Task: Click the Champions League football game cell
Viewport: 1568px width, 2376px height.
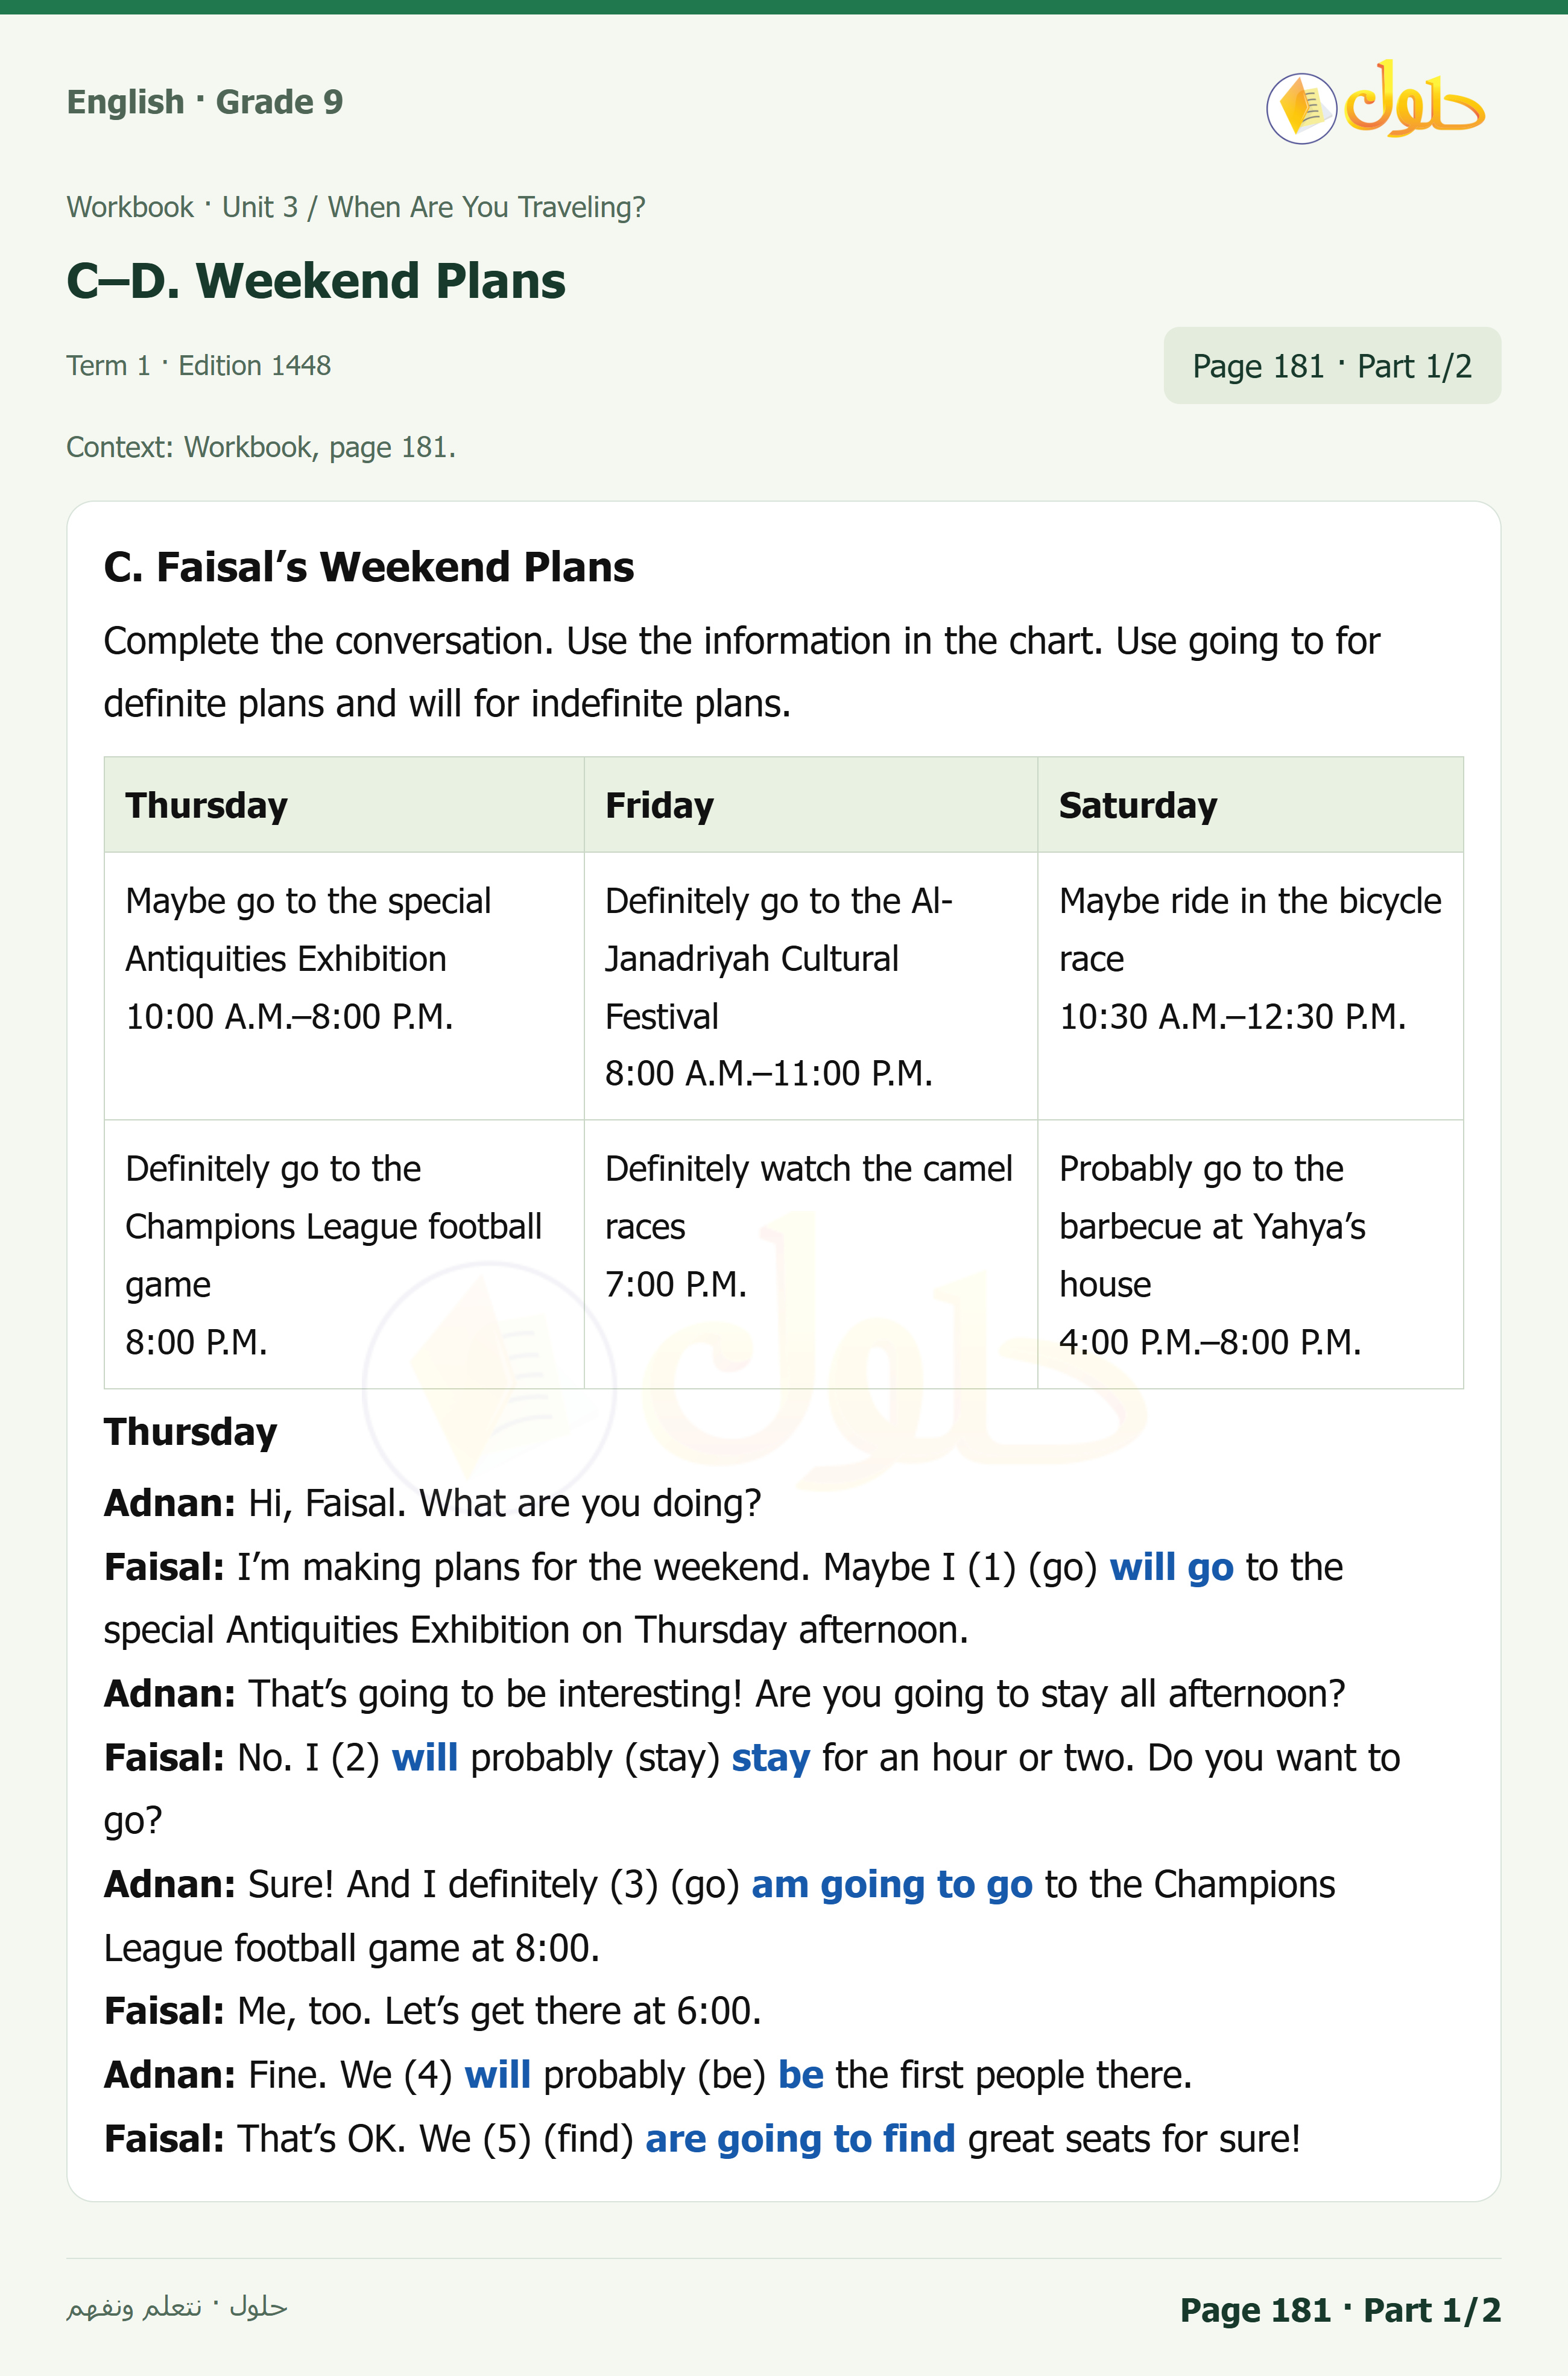Action: 344,1254
